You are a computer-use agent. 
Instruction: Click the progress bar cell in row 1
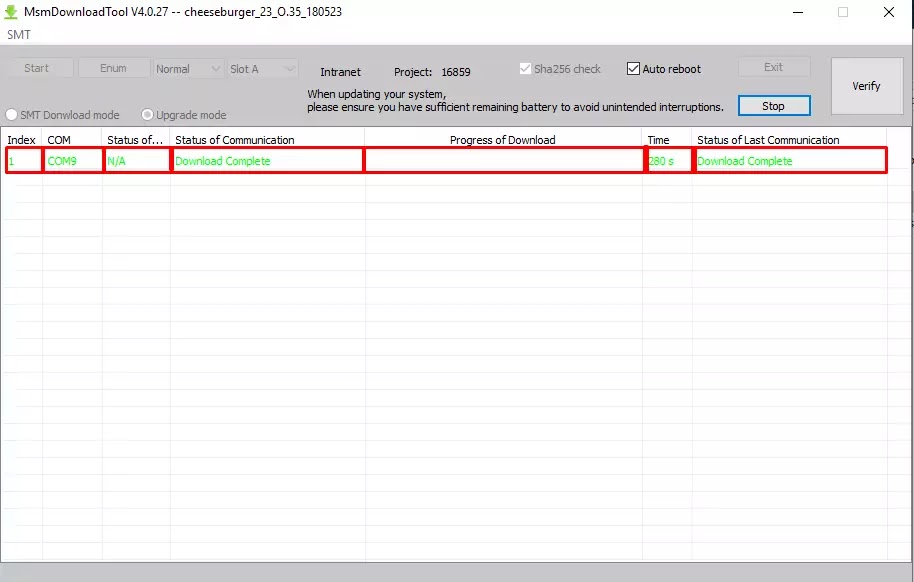click(504, 161)
